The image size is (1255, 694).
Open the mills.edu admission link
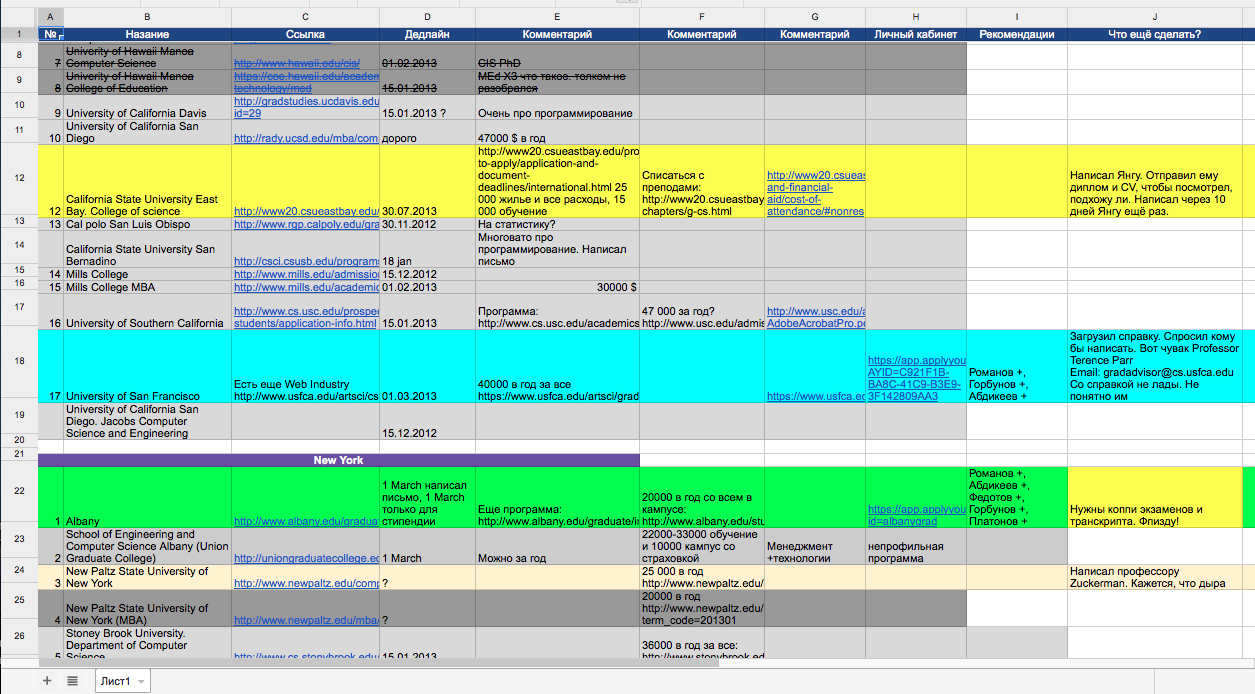[305, 274]
